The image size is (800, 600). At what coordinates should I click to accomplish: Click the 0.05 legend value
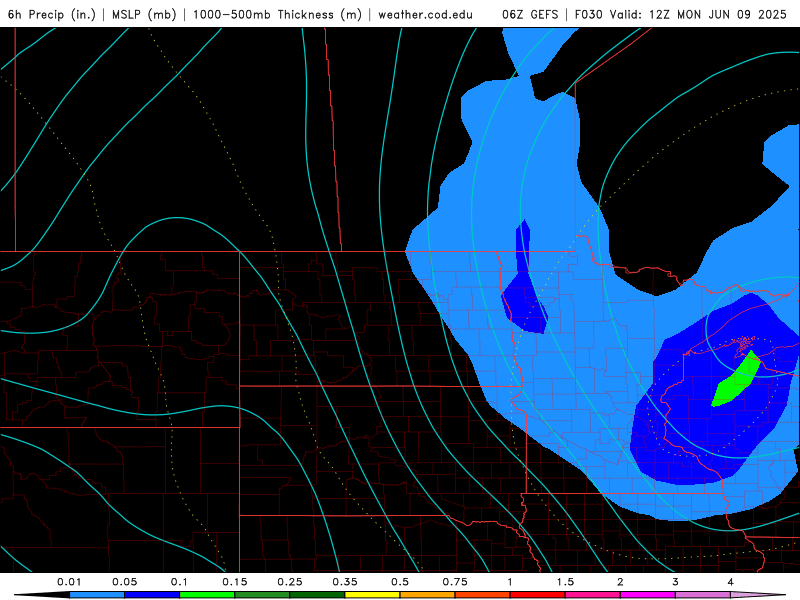[x=124, y=582]
